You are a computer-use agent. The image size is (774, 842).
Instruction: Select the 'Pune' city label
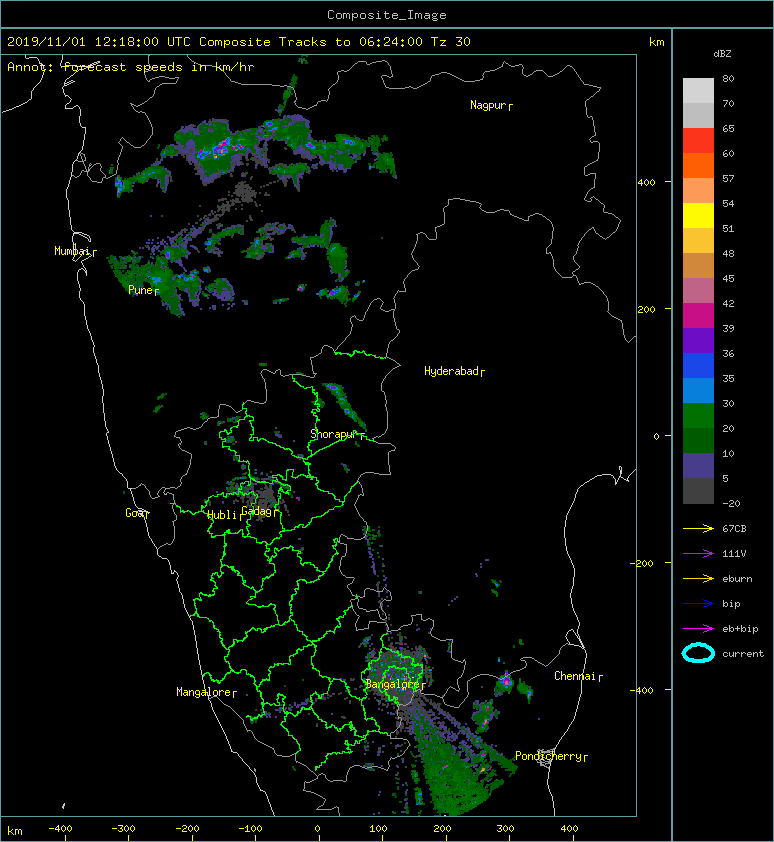pyautogui.click(x=141, y=290)
